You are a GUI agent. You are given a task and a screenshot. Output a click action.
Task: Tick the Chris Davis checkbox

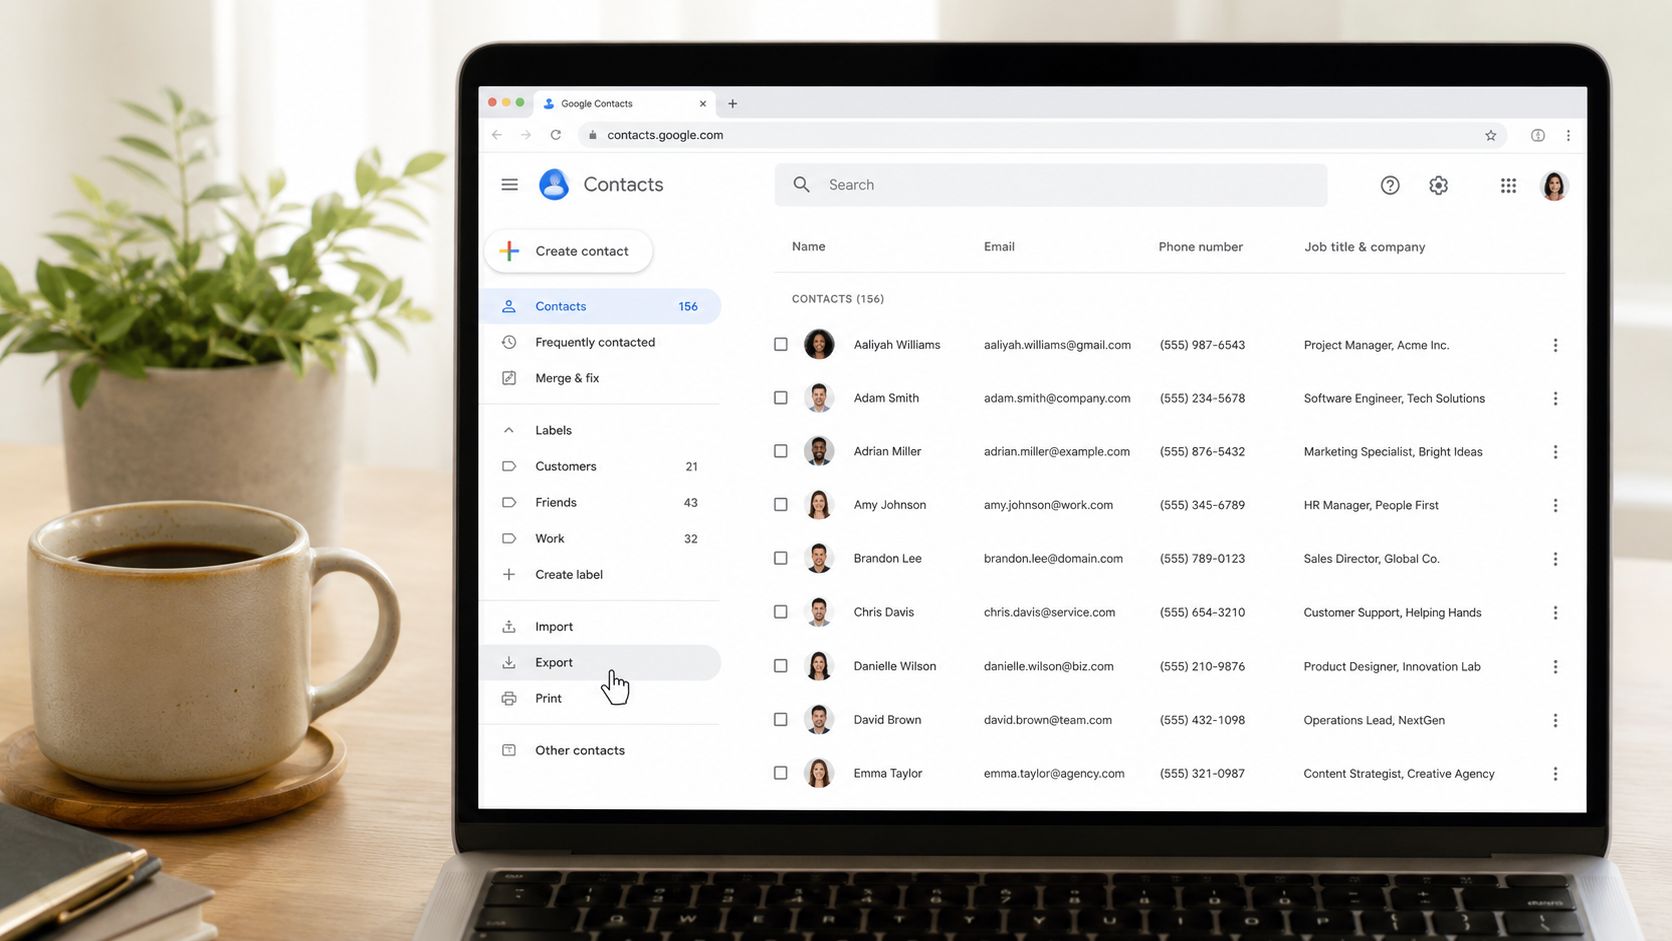(781, 612)
